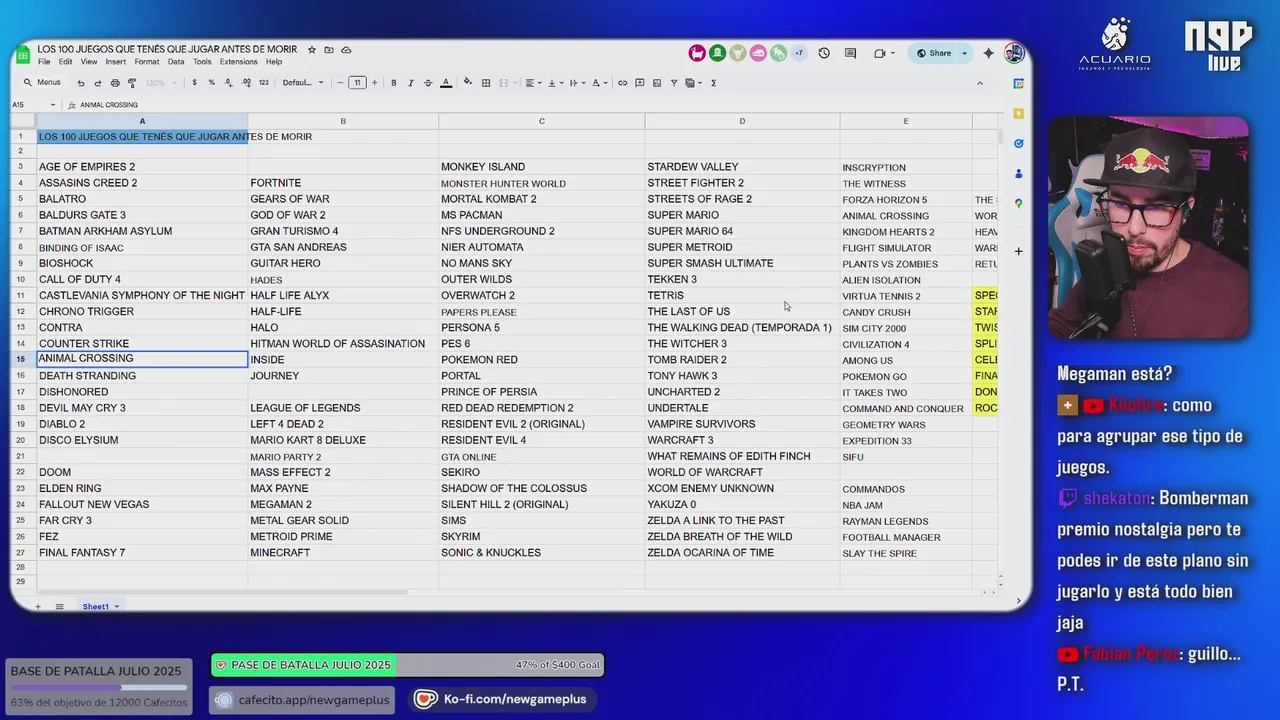Viewport: 1280px width, 720px height.
Task: Open the Sheet1 tab options arrow
Action: 116,607
